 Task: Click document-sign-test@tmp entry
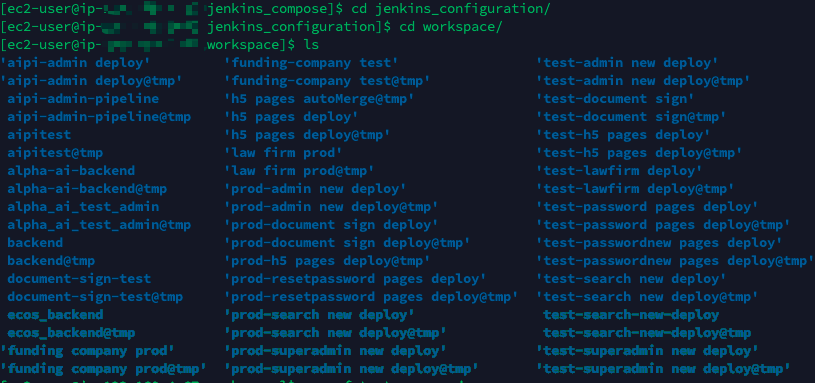pyautogui.click(x=95, y=297)
